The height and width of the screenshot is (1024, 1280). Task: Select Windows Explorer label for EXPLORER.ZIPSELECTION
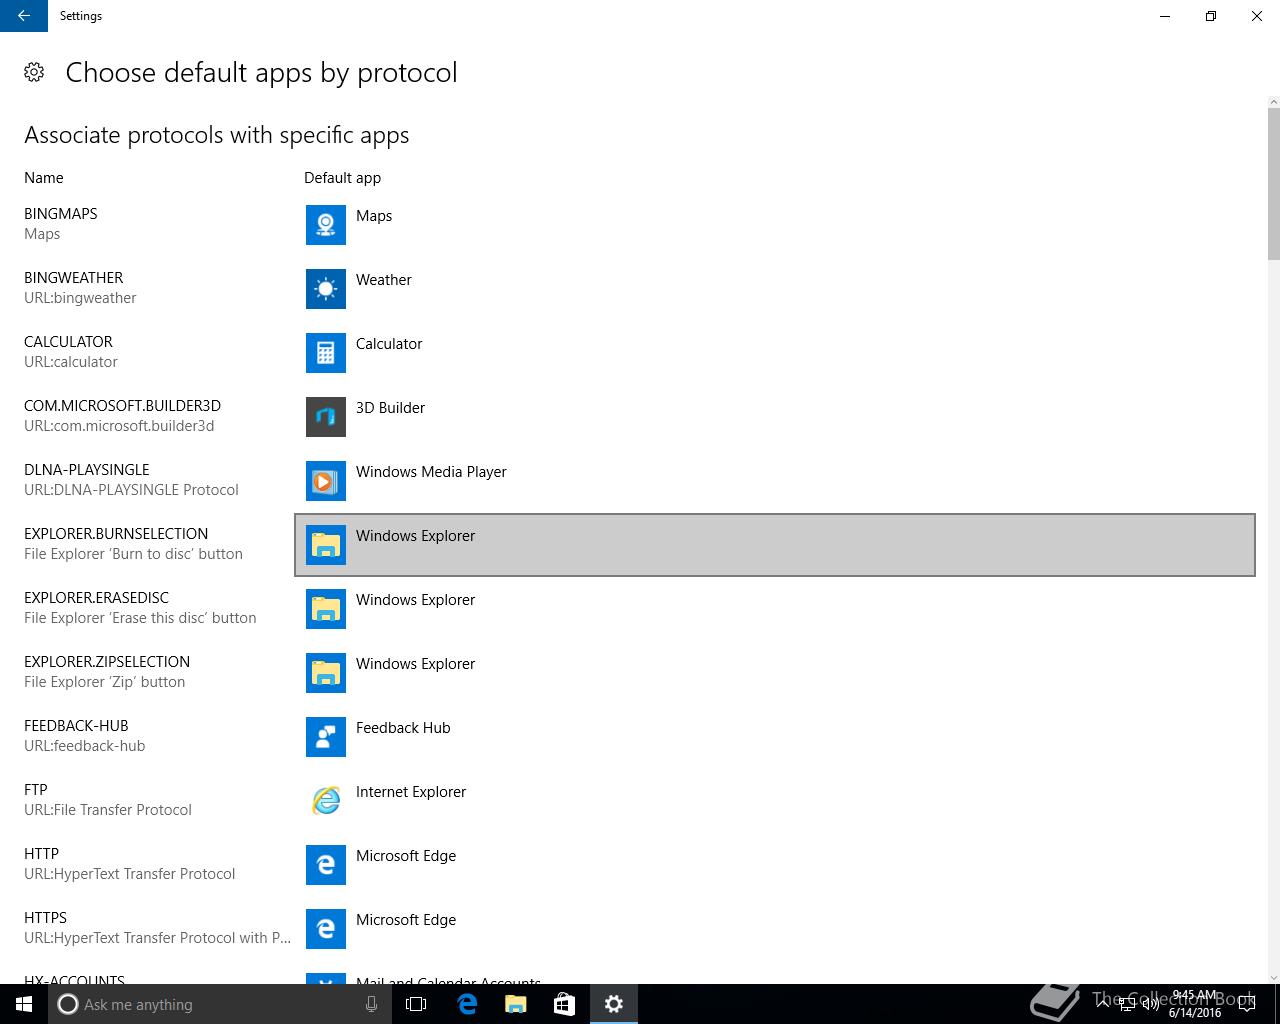click(415, 664)
